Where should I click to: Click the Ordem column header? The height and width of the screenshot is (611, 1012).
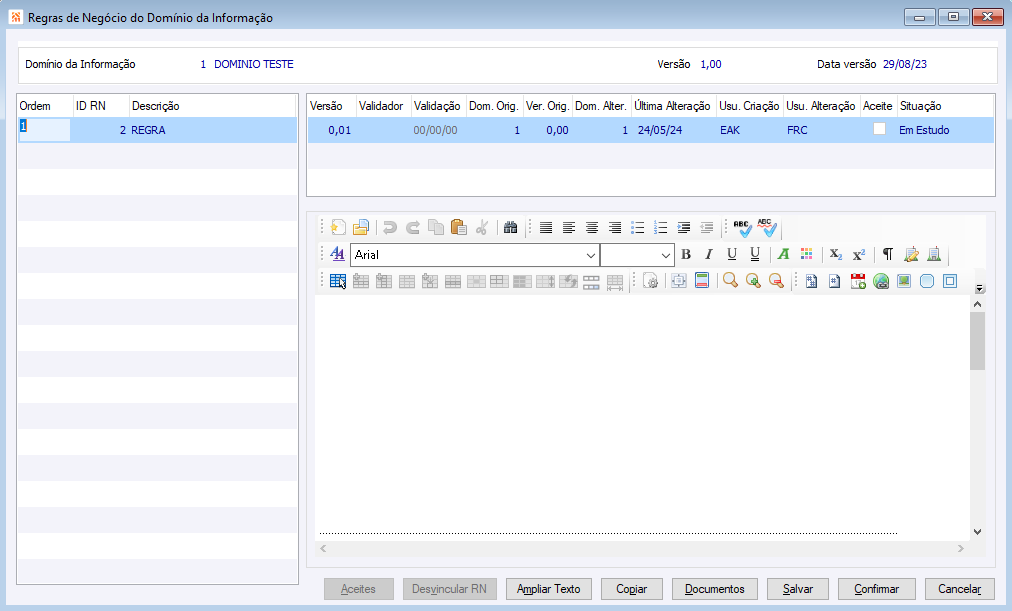coord(45,106)
